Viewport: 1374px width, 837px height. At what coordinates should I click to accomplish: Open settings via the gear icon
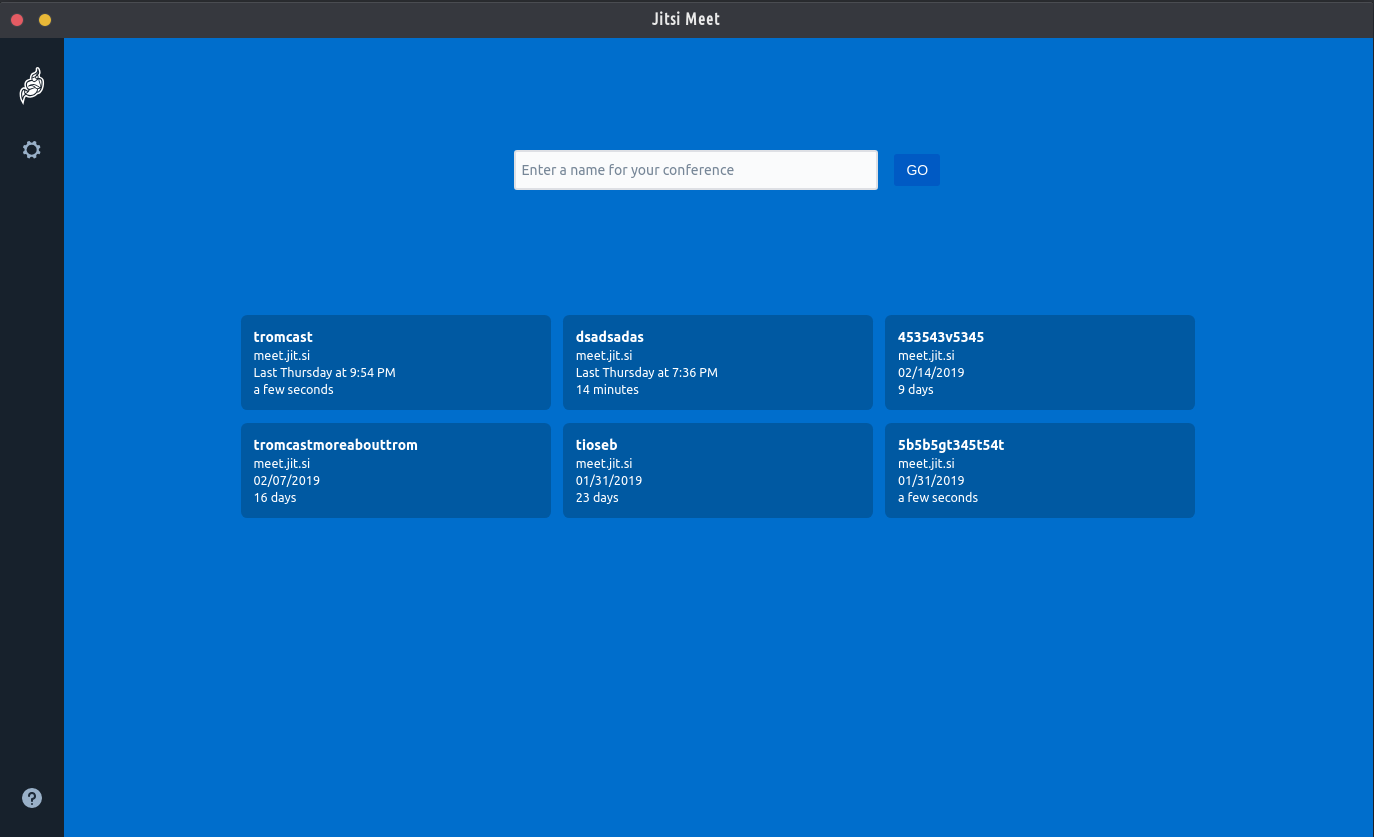pyautogui.click(x=32, y=150)
